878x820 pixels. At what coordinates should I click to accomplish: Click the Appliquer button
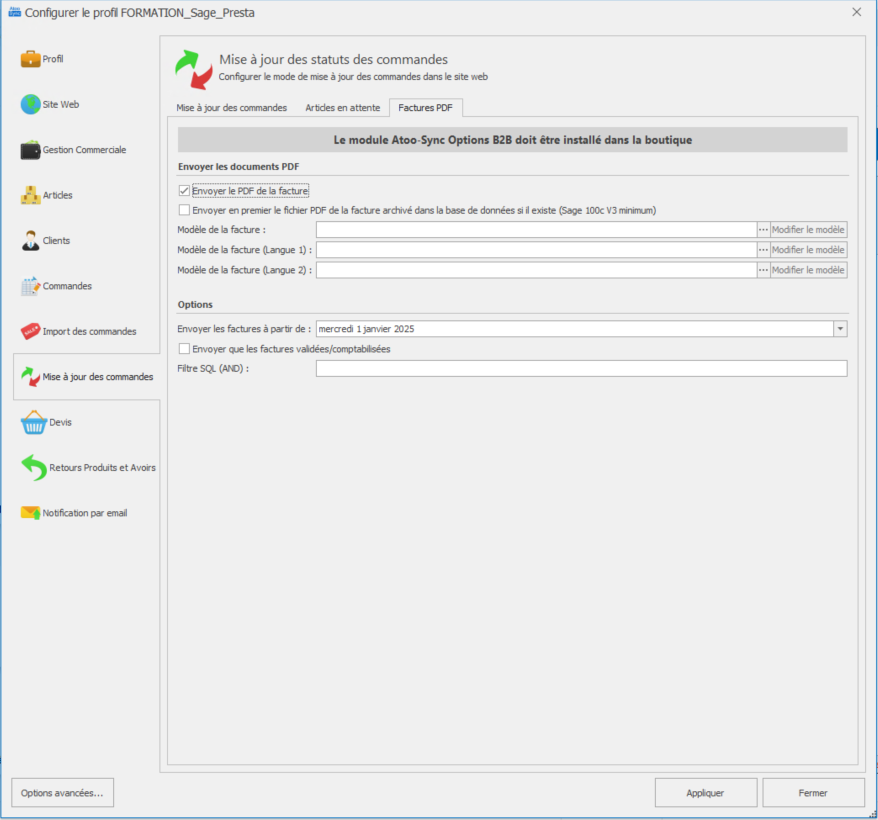pos(705,793)
